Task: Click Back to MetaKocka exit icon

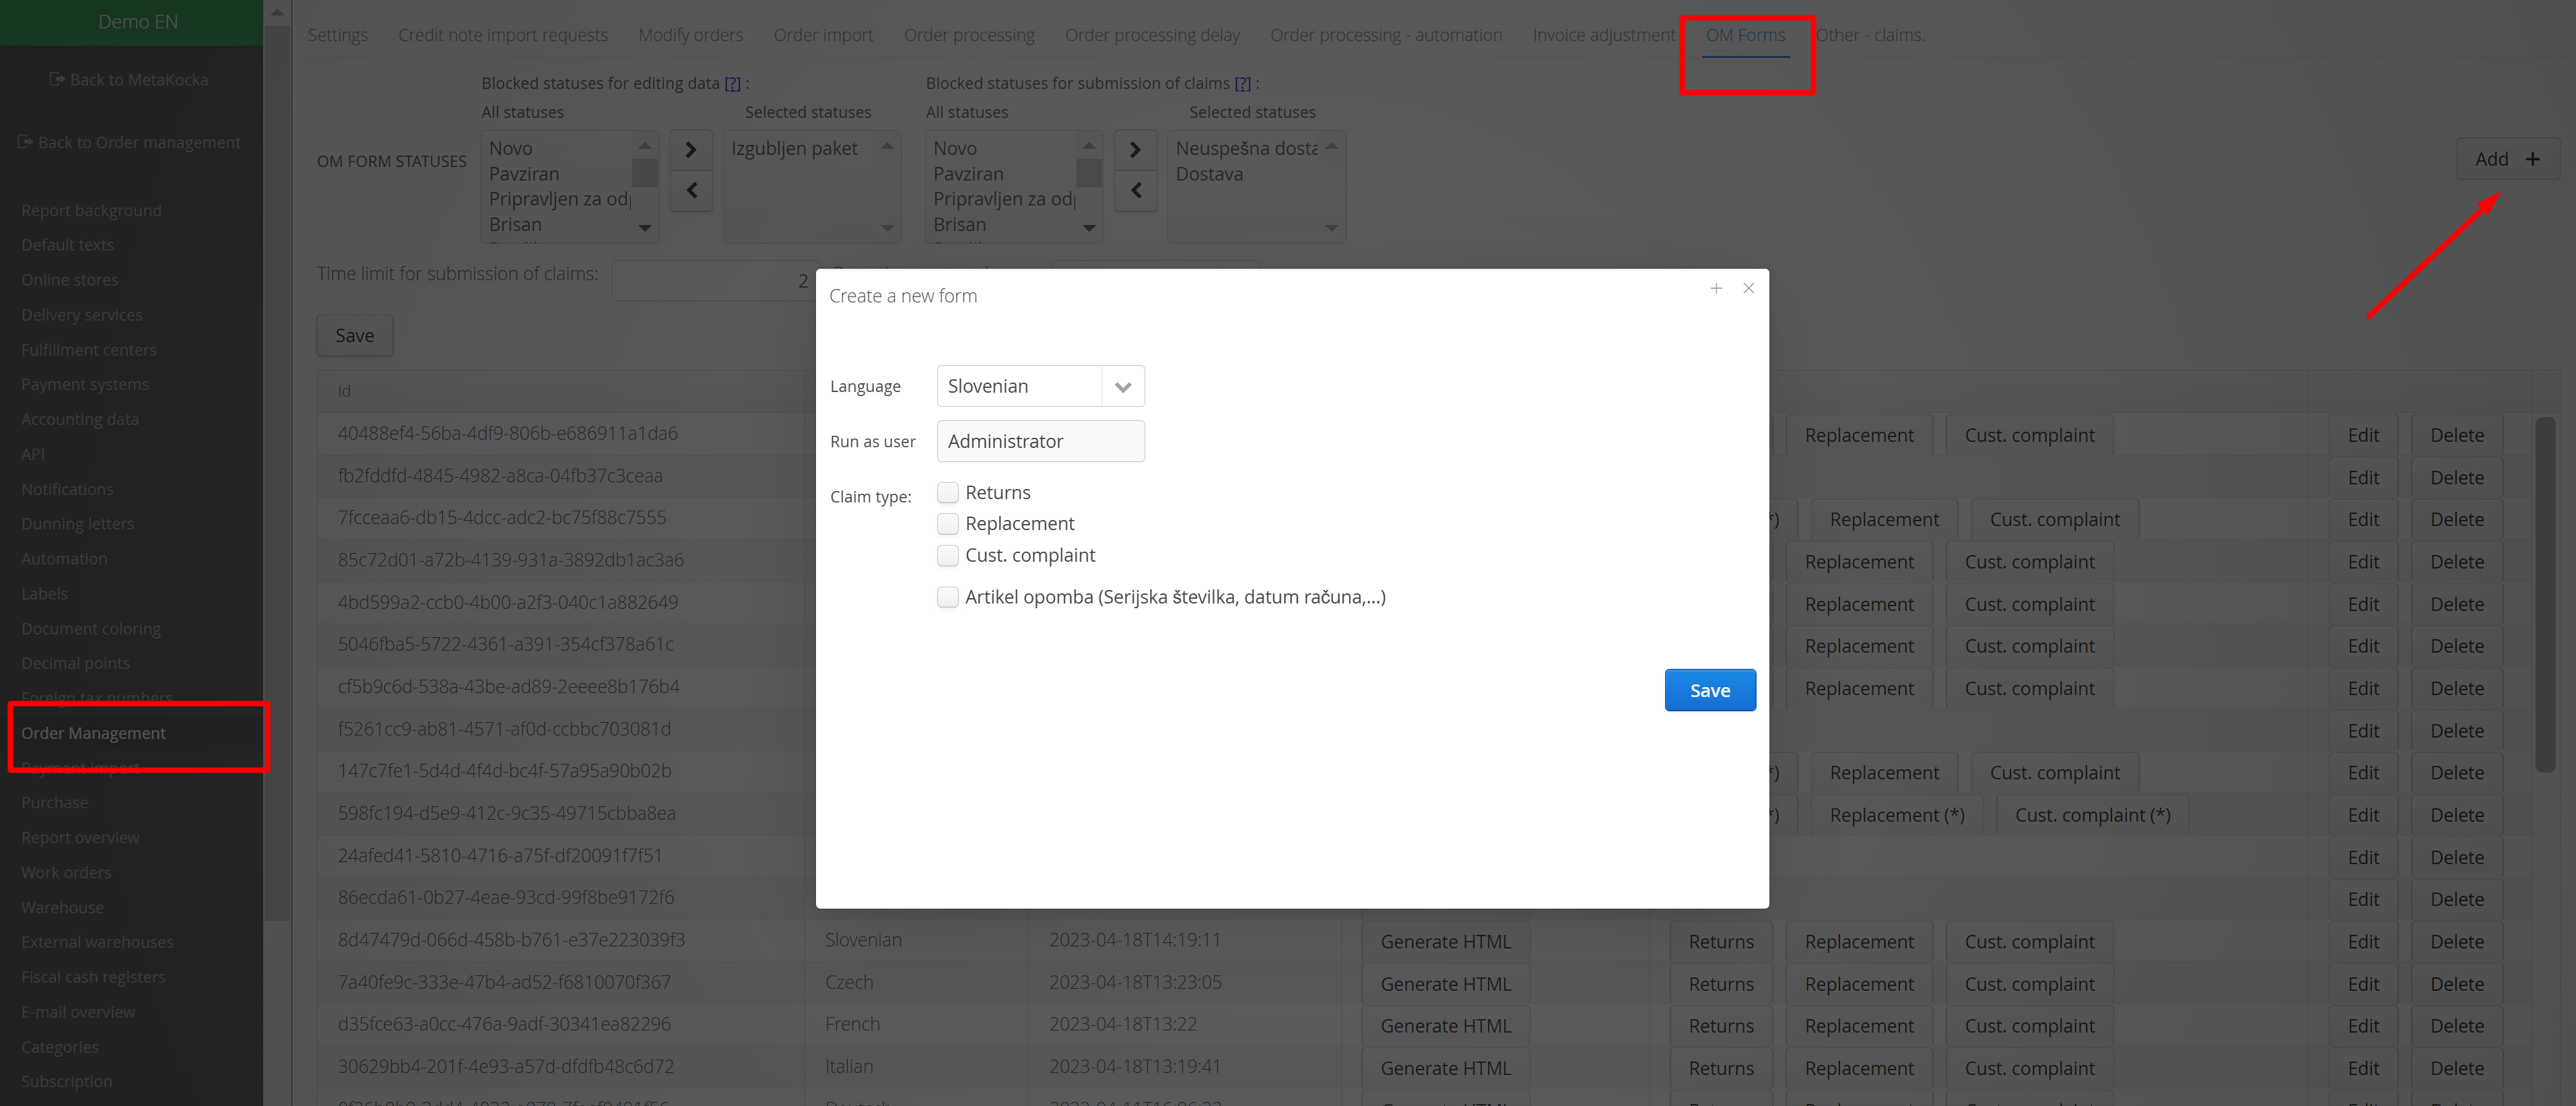Action: coord(57,79)
